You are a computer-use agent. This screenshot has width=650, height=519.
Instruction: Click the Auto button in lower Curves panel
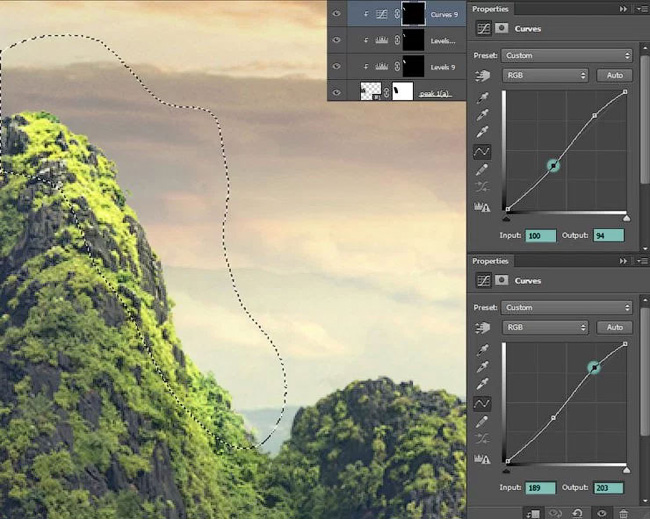pos(615,327)
